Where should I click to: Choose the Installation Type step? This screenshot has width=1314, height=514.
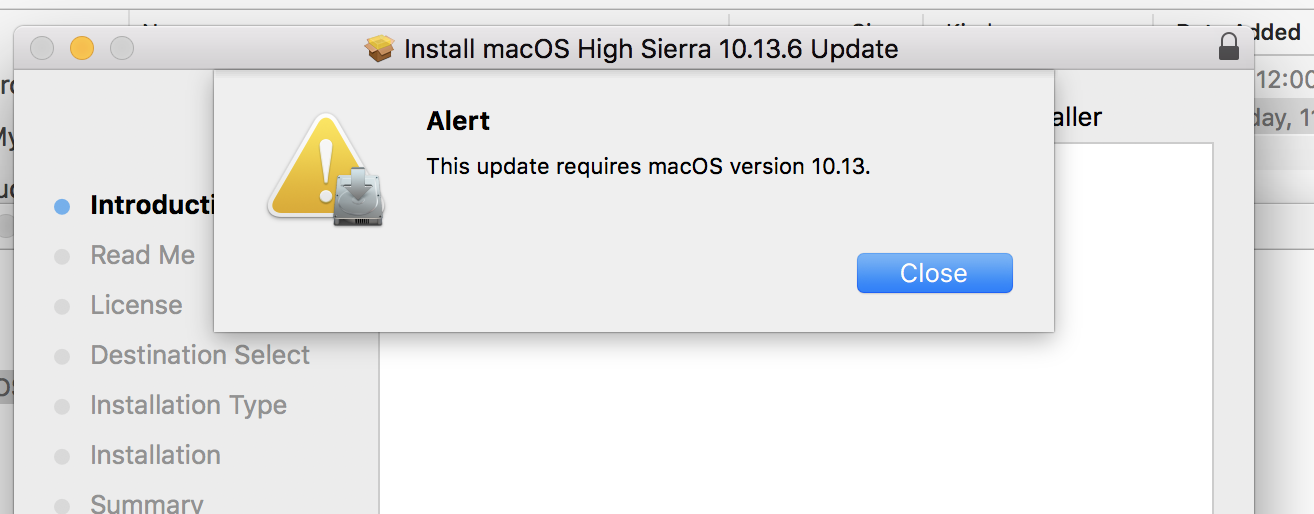(x=188, y=405)
